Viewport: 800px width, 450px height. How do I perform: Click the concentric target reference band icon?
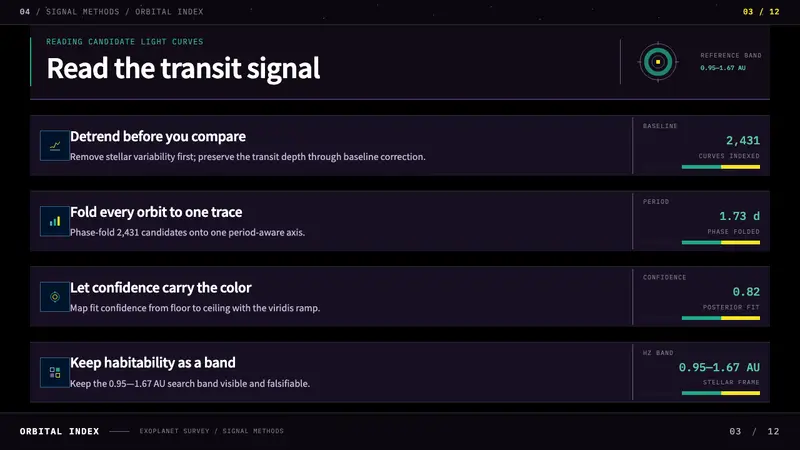click(658, 62)
